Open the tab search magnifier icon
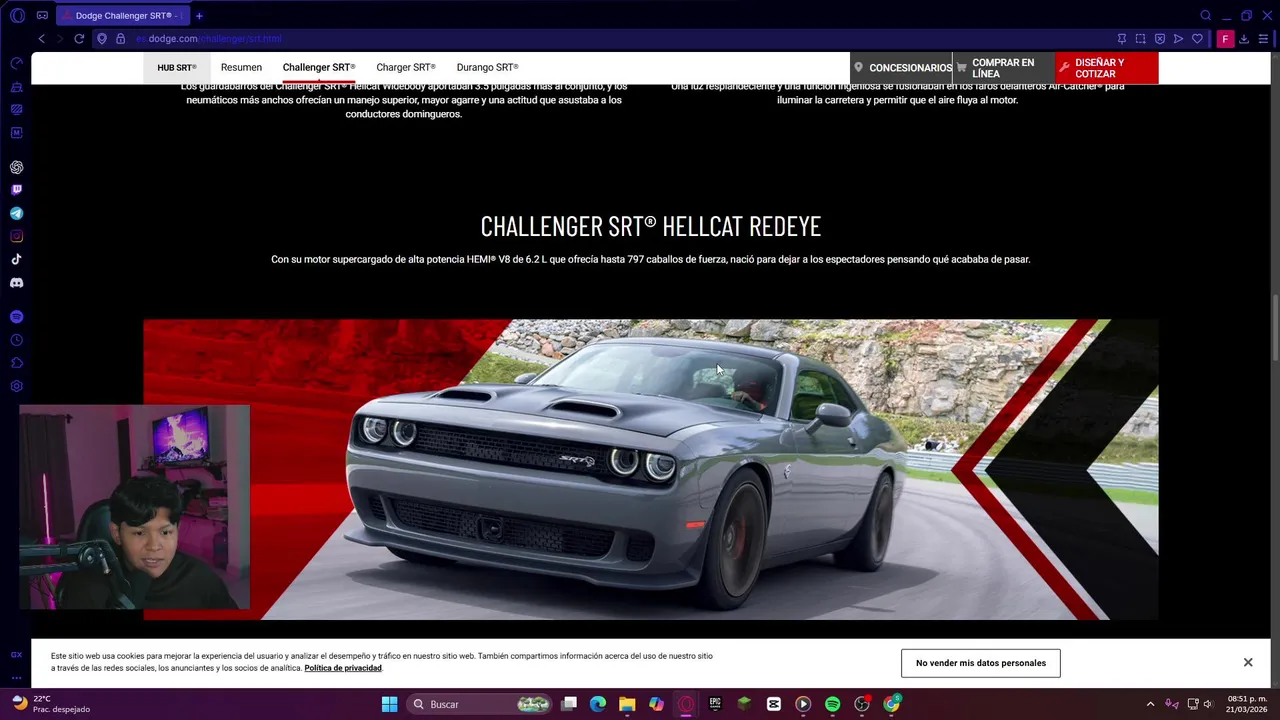The image size is (1280, 720). pyautogui.click(x=1205, y=15)
